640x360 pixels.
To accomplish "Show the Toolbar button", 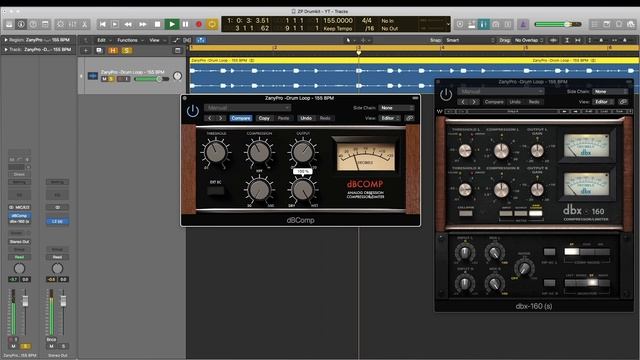I will click(x=45, y=24).
